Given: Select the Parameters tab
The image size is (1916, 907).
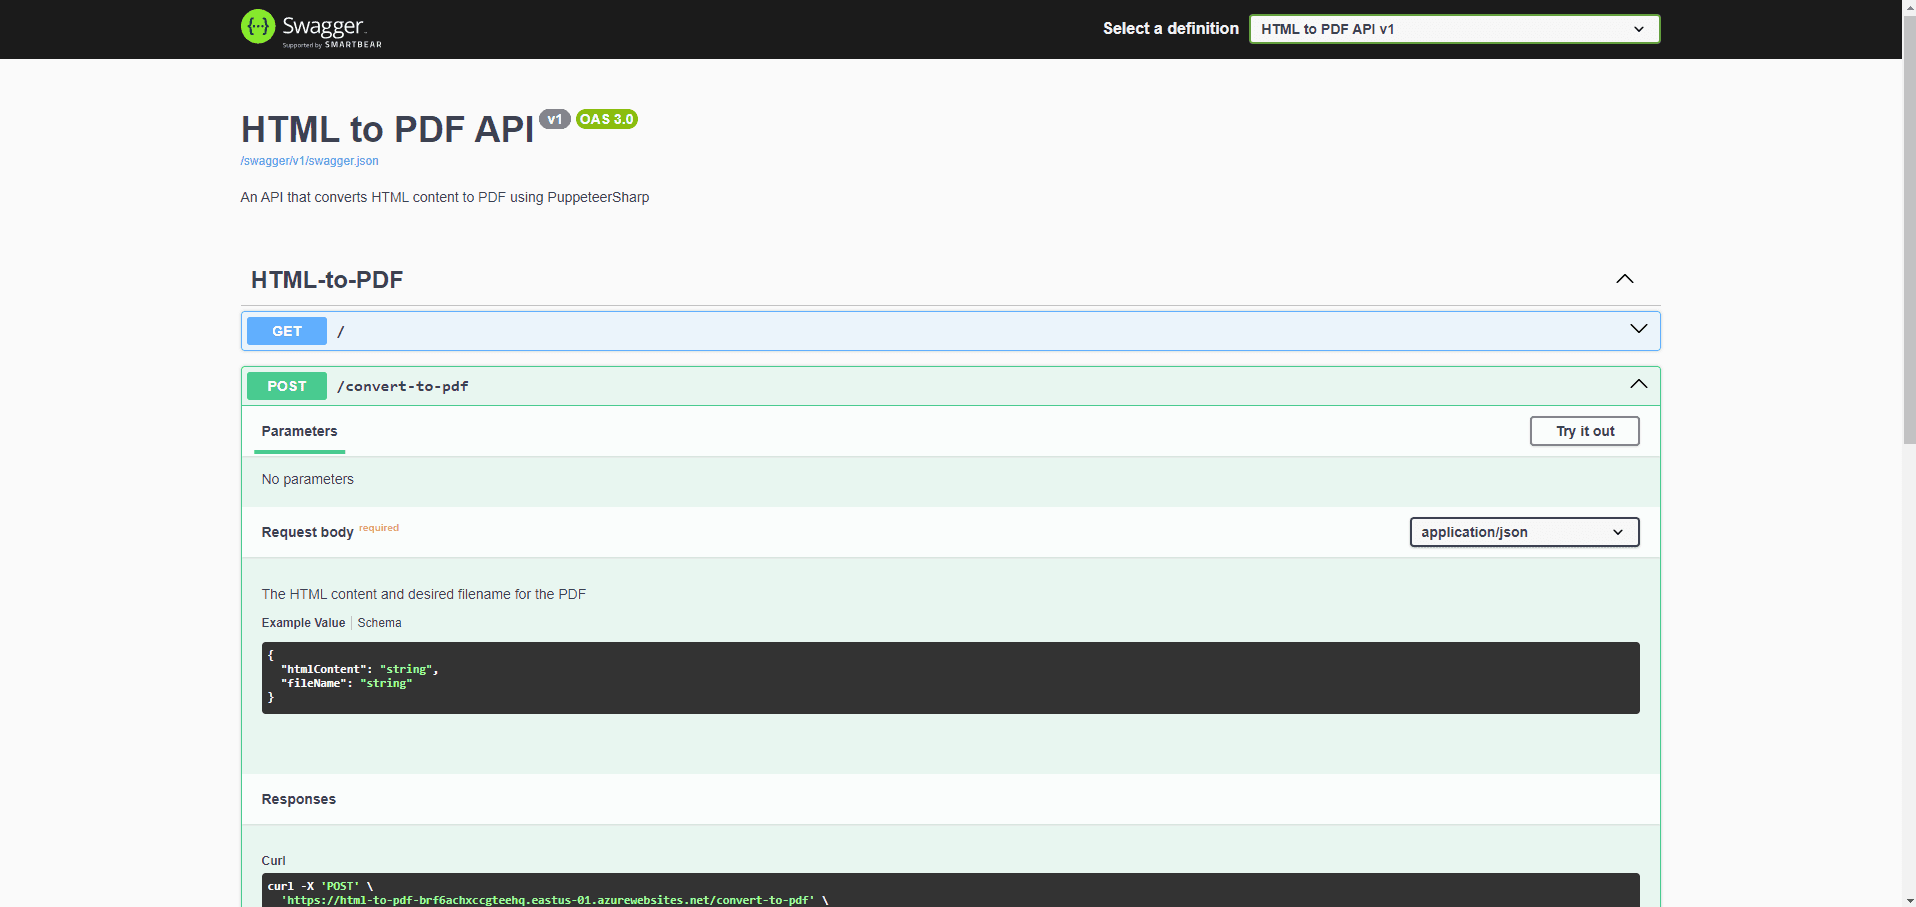Looking at the screenshot, I should [x=299, y=431].
